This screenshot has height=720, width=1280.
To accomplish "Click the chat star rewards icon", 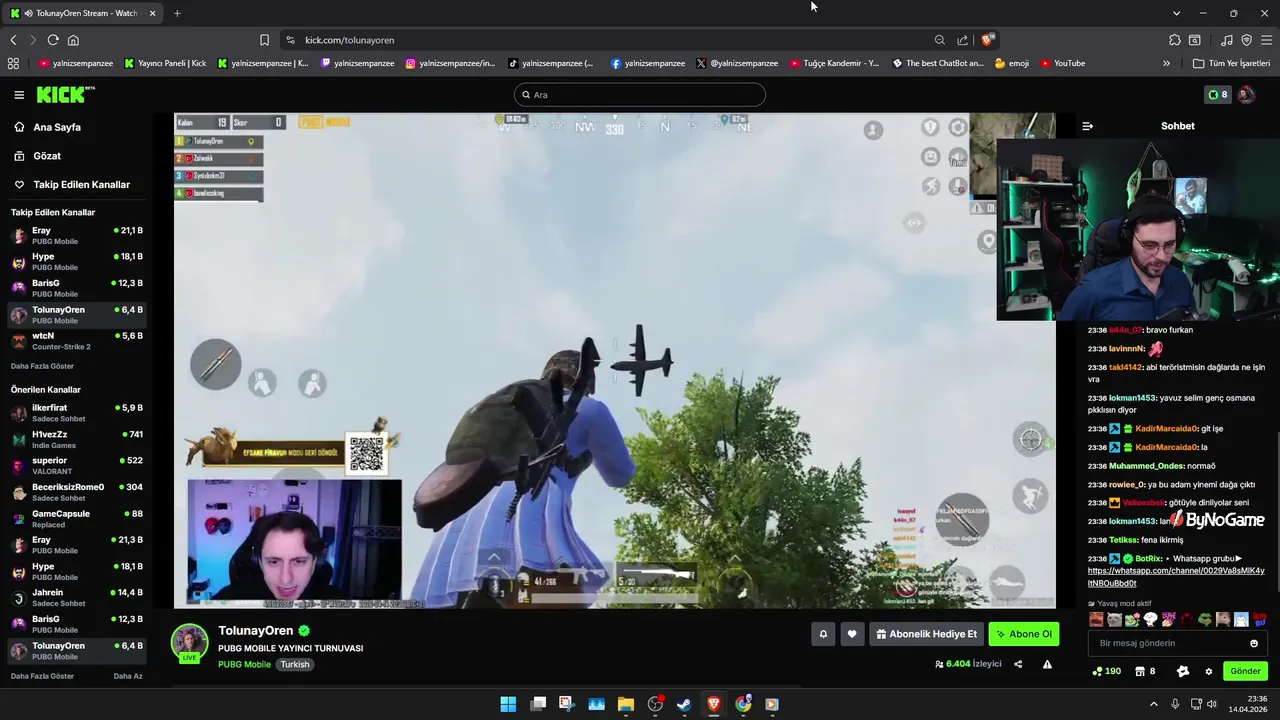I will point(1183,671).
